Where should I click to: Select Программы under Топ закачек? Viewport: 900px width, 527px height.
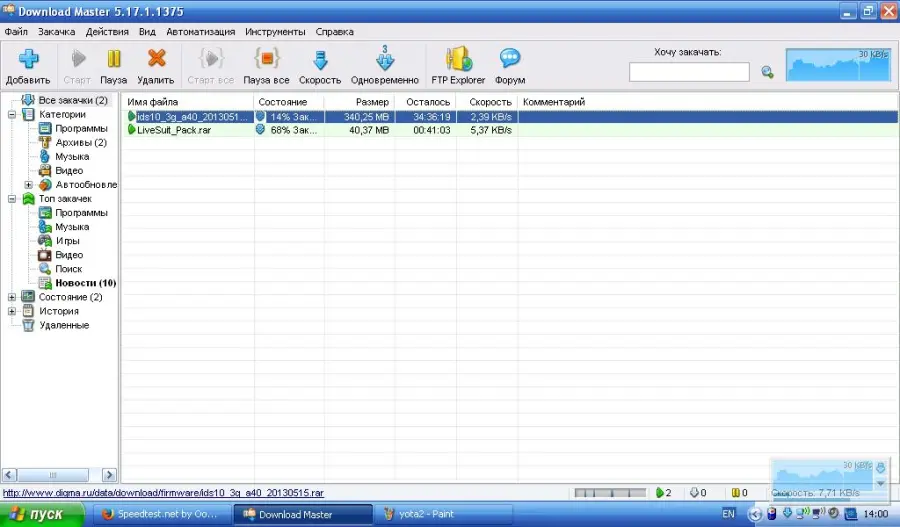tap(81, 213)
